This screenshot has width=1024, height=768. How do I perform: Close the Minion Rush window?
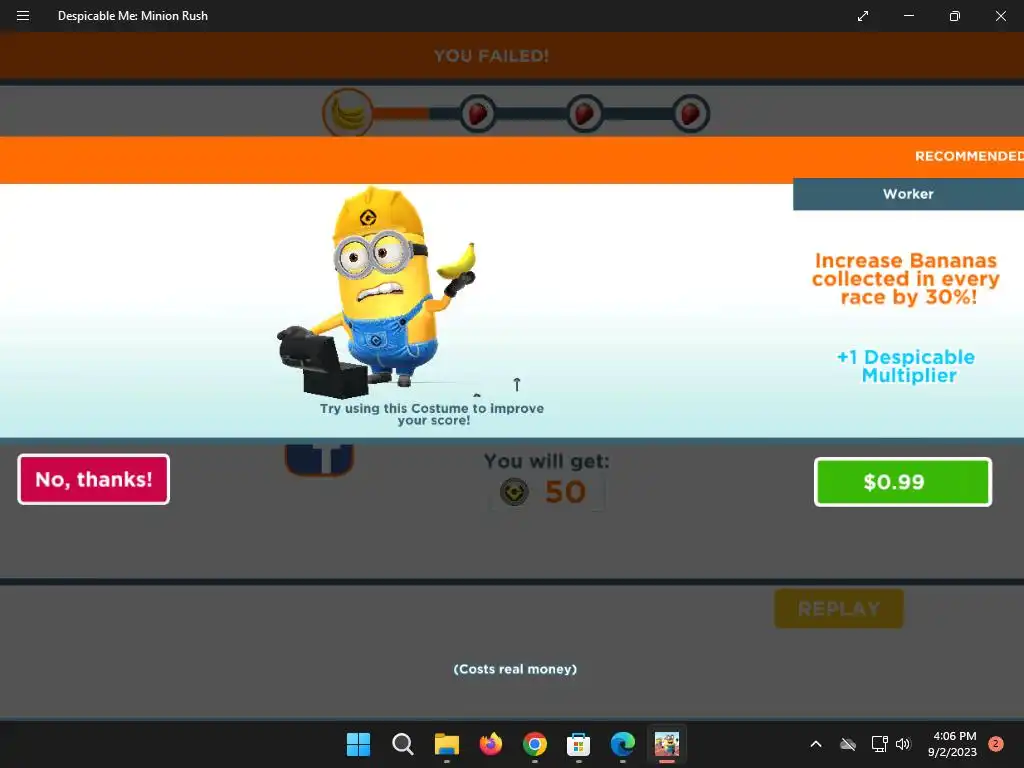coord(1000,16)
